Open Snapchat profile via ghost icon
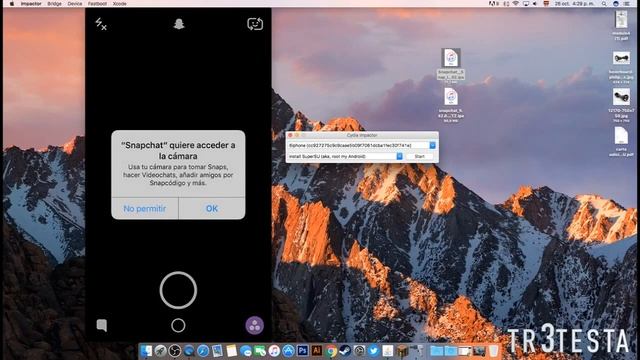 pyautogui.click(x=179, y=24)
